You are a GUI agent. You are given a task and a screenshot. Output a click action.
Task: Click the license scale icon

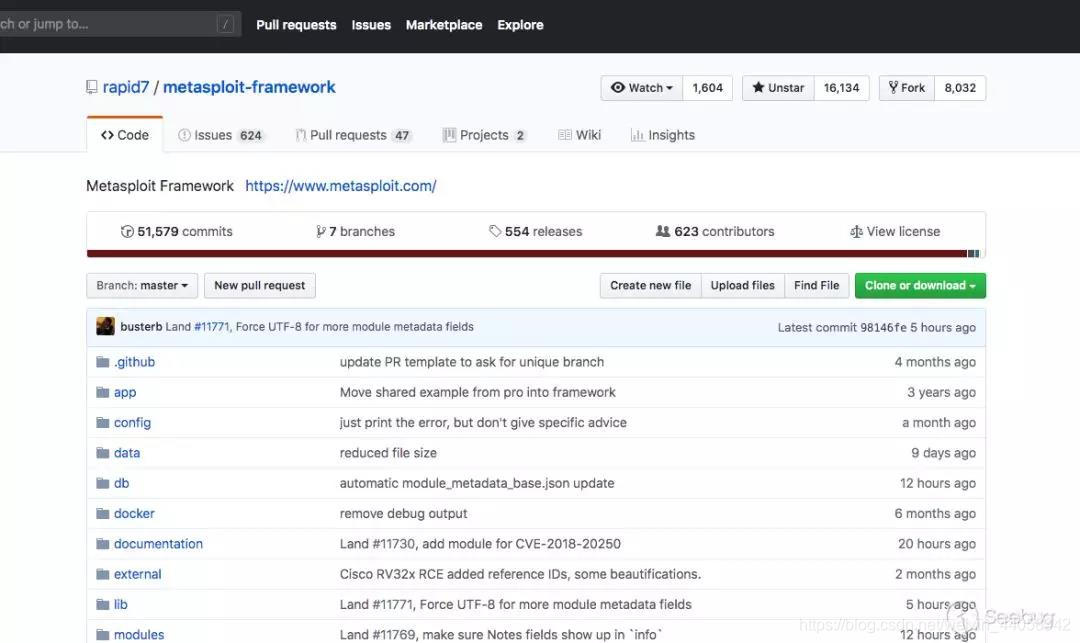pos(856,231)
